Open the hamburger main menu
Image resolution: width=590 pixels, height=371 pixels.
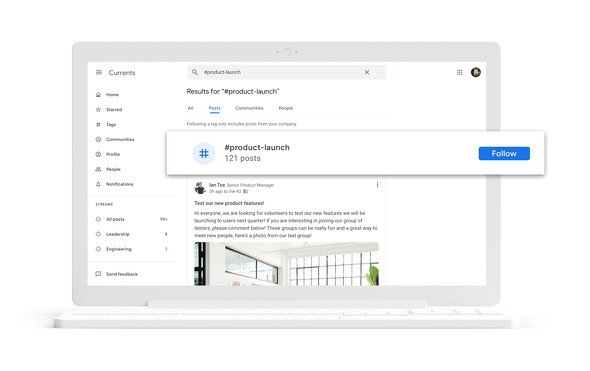99,72
